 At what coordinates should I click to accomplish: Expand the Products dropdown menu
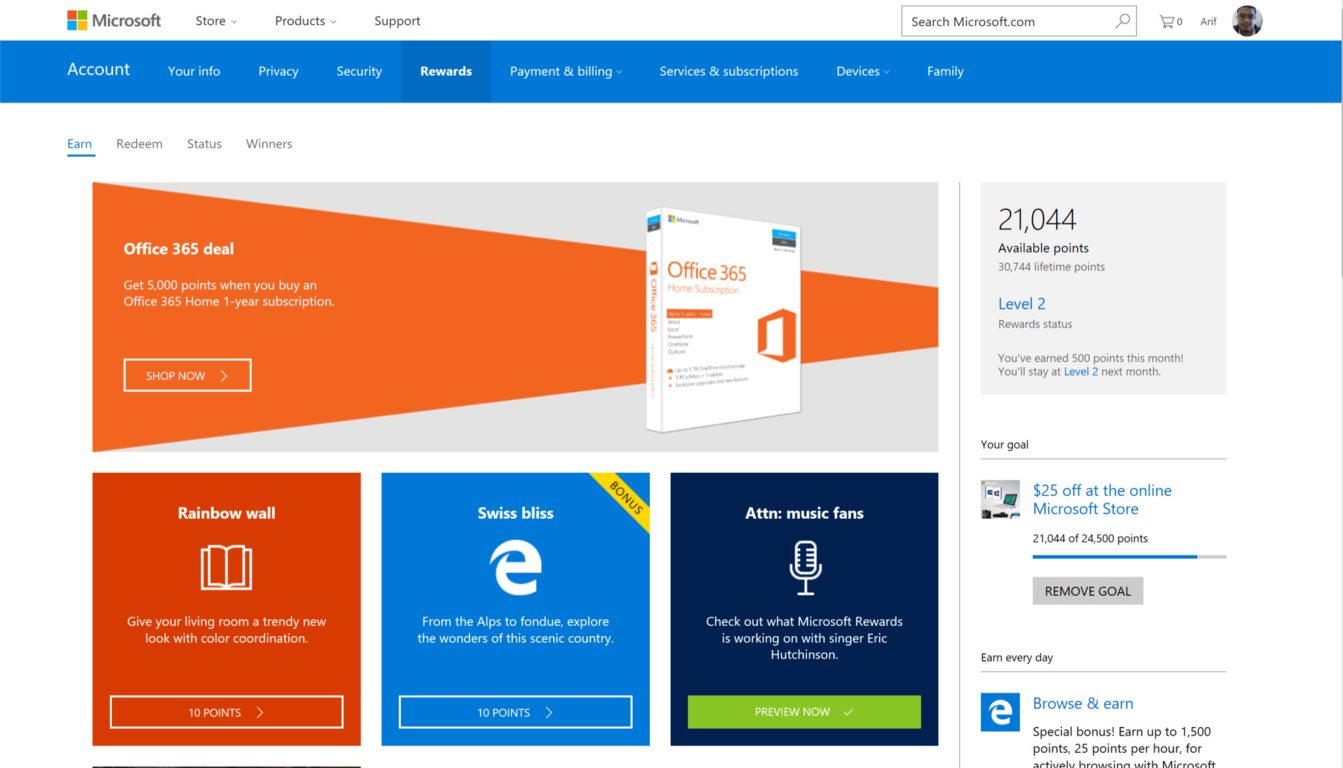tap(306, 21)
